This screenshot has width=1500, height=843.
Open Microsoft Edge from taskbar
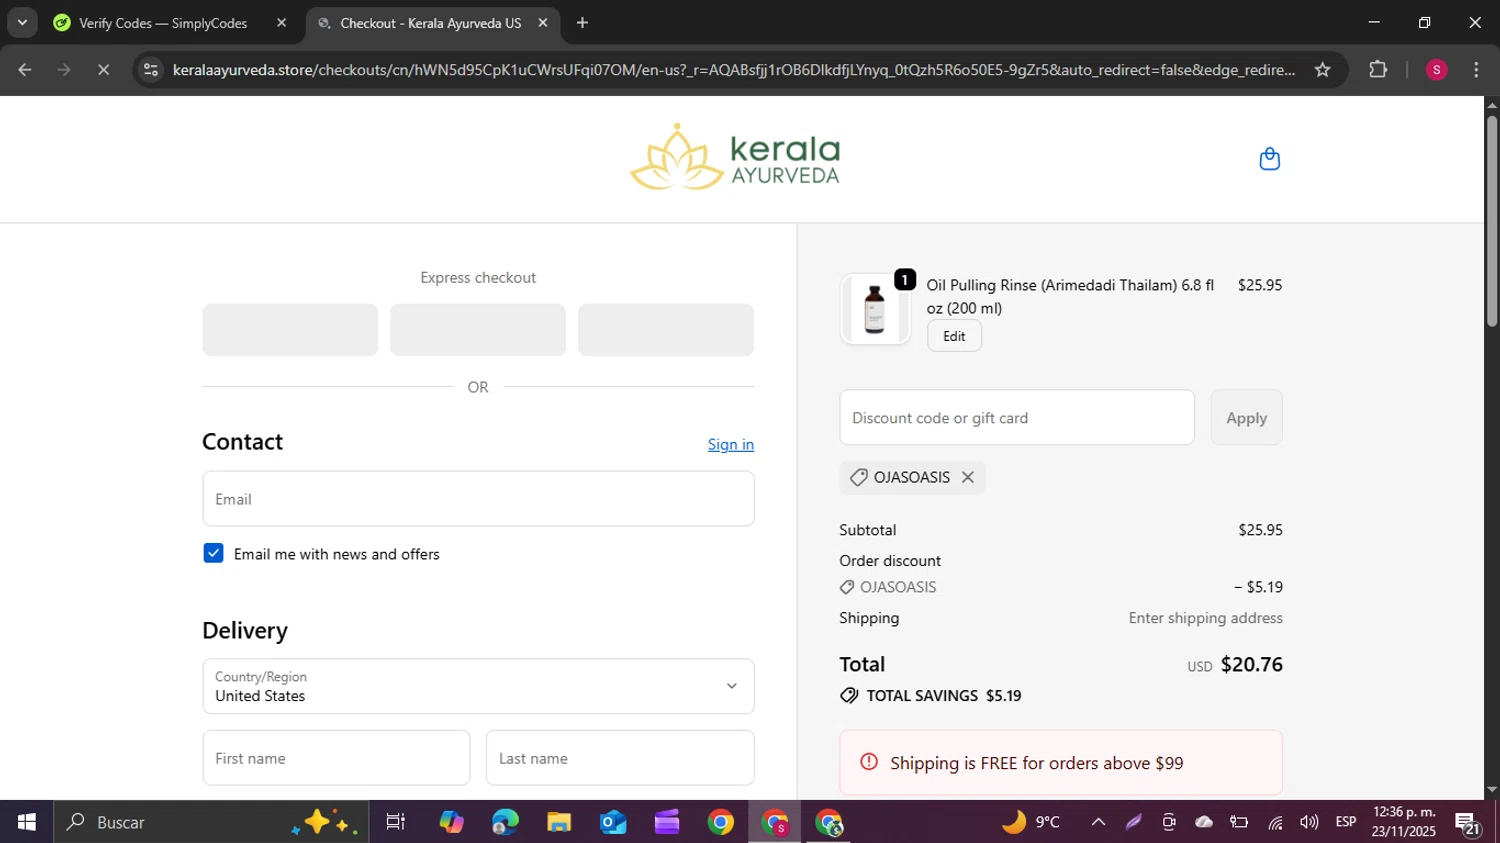(505, 822)
